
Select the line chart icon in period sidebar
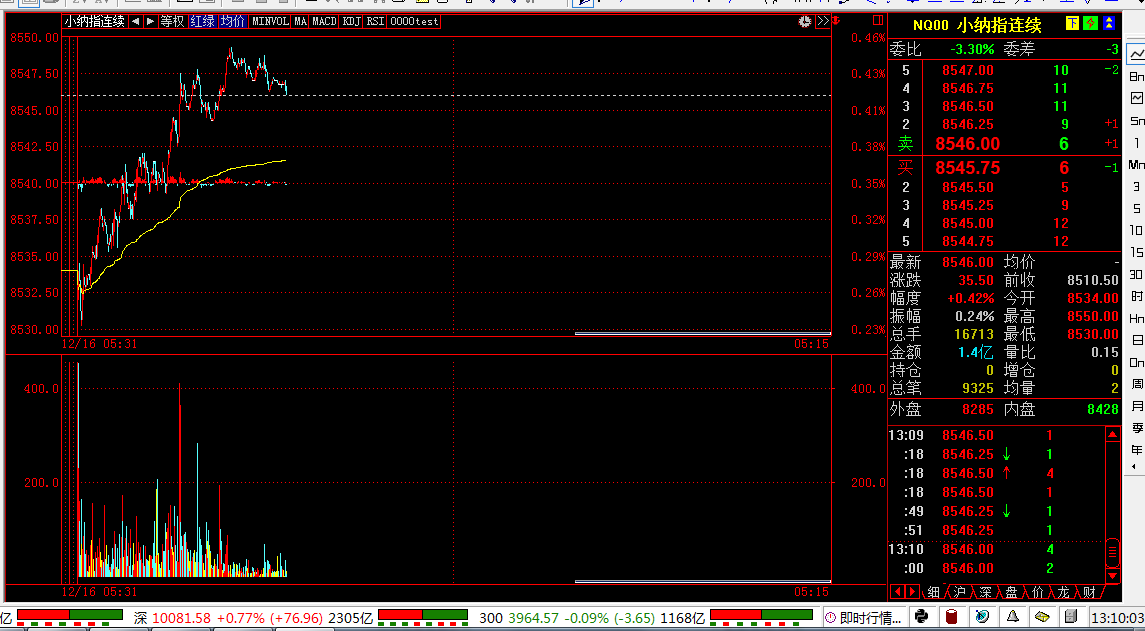click(1136, 54)
